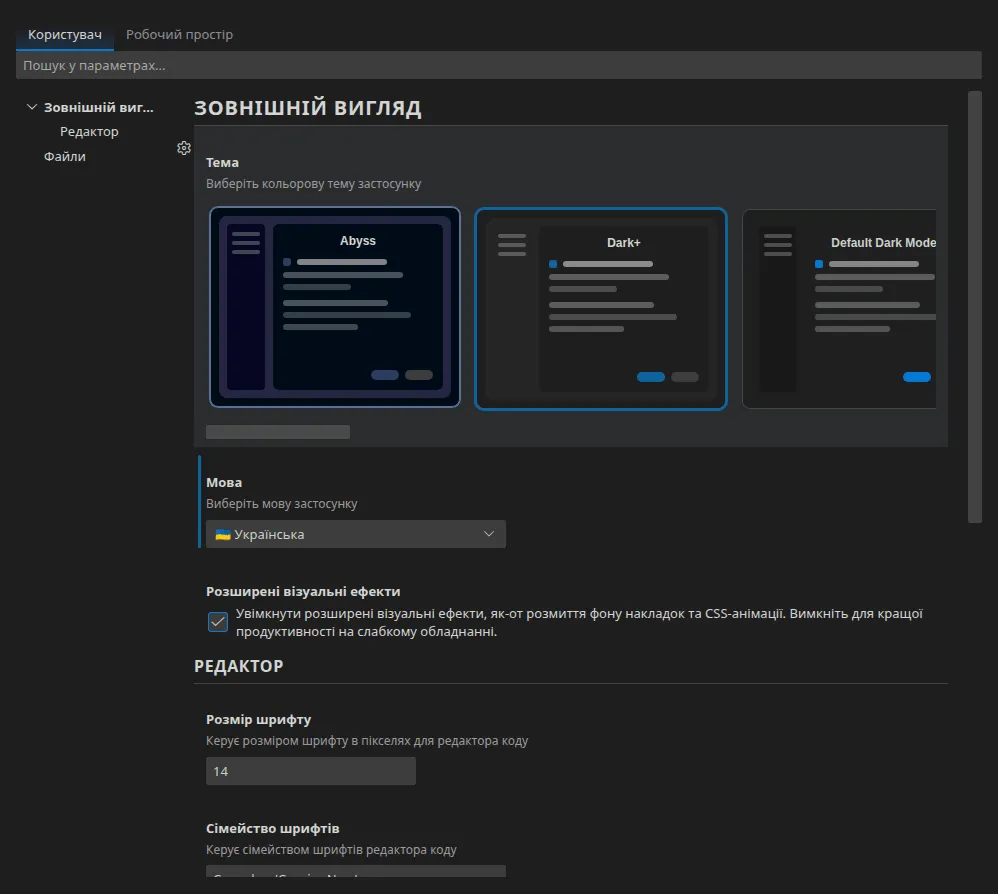Click the Мова setting title
998x894 pixels.
[224, 482]
